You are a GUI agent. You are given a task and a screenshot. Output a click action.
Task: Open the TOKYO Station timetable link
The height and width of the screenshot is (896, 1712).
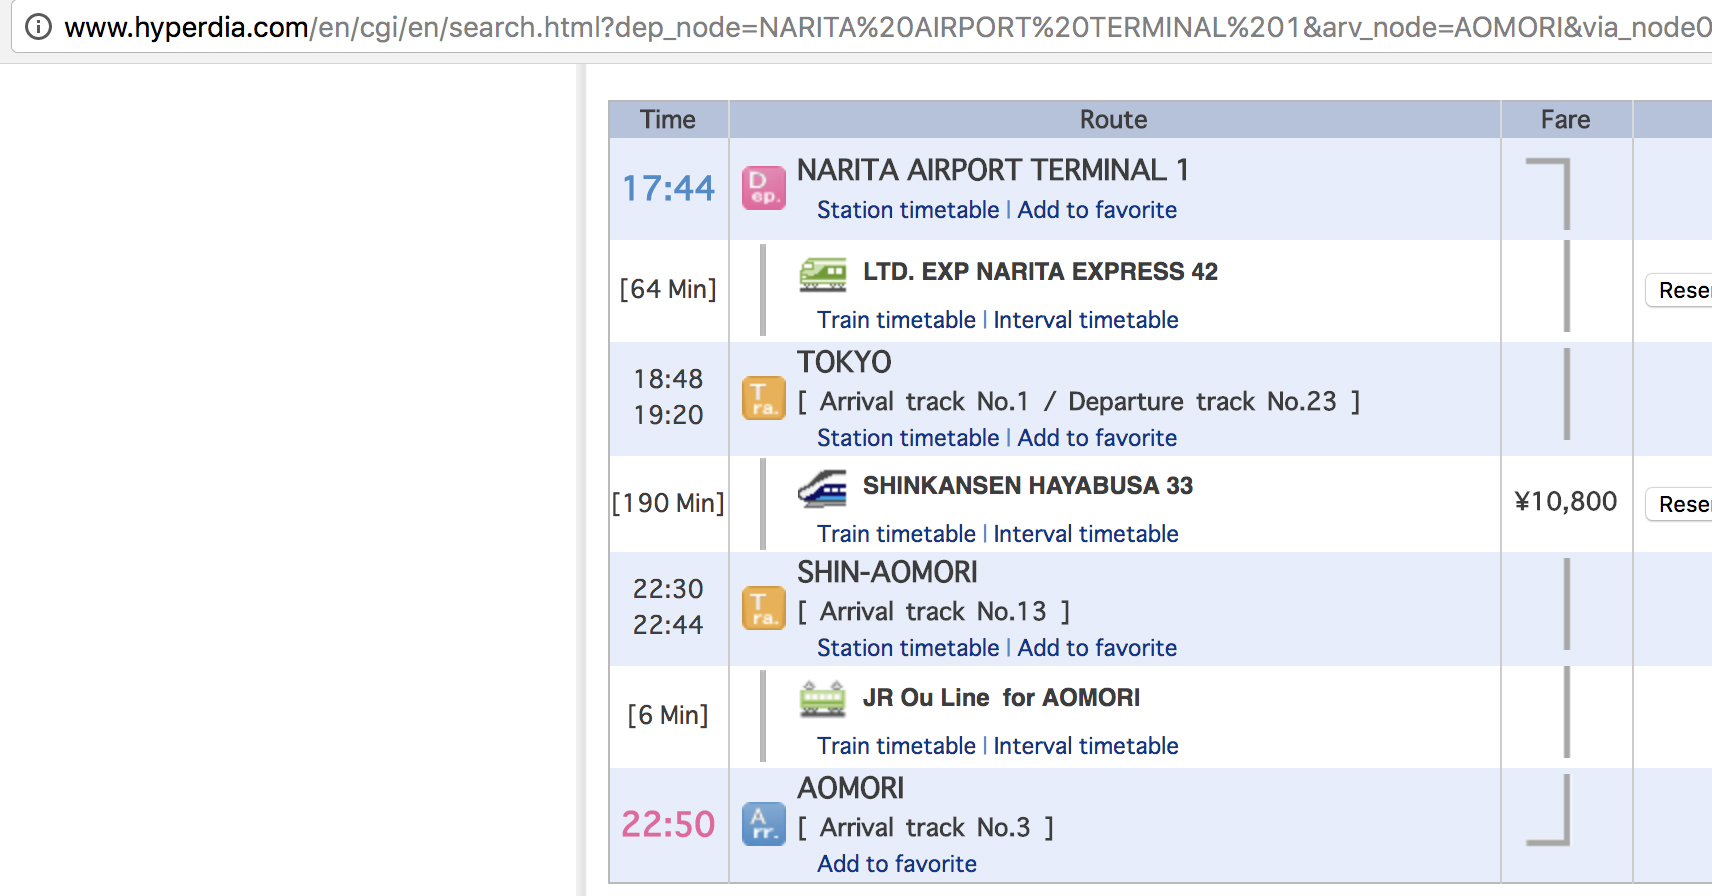[907, 438]
